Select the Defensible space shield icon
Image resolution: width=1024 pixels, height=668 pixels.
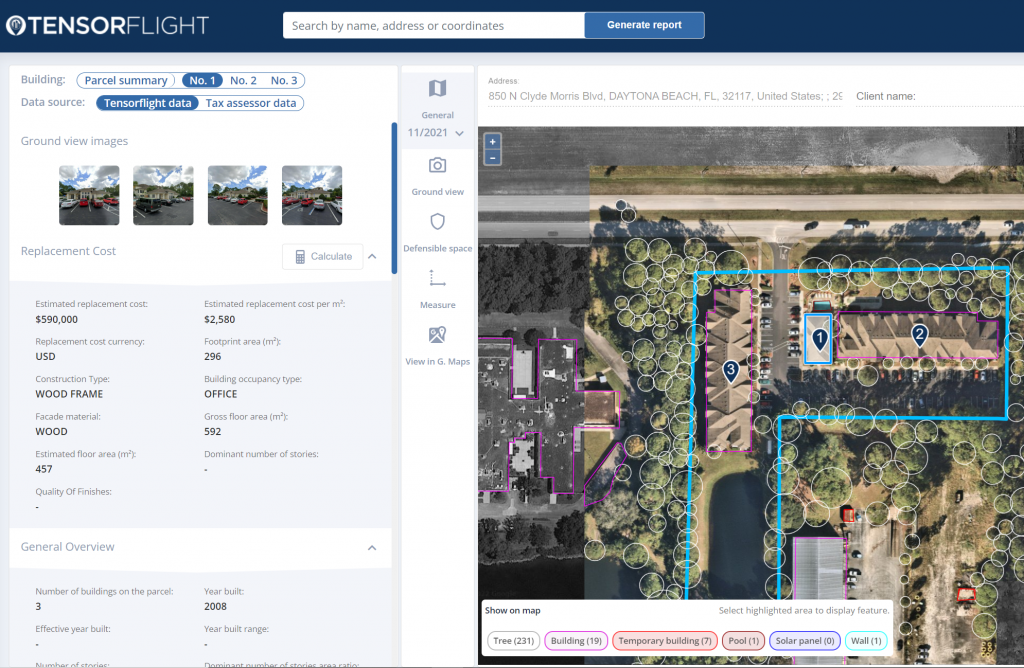(437, 221)
